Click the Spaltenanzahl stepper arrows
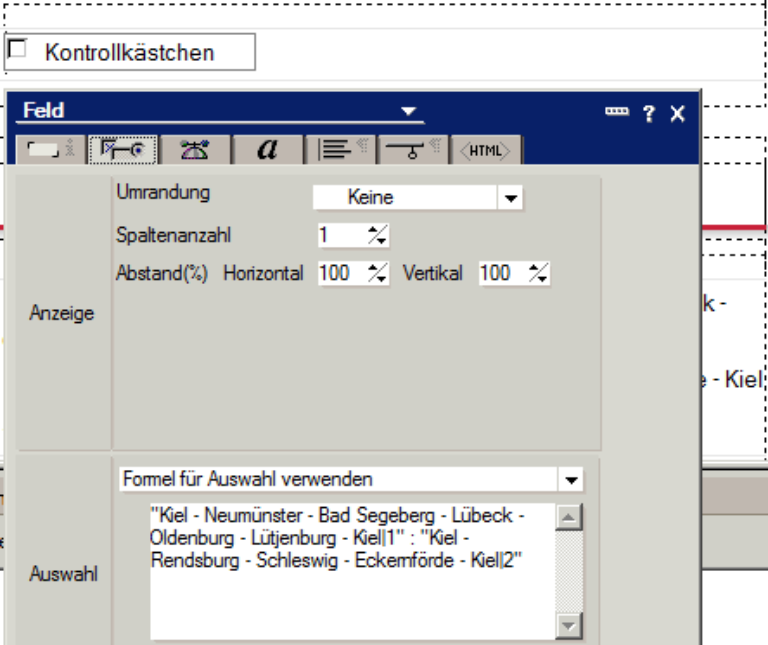768x645 pixels. (378, 235)
